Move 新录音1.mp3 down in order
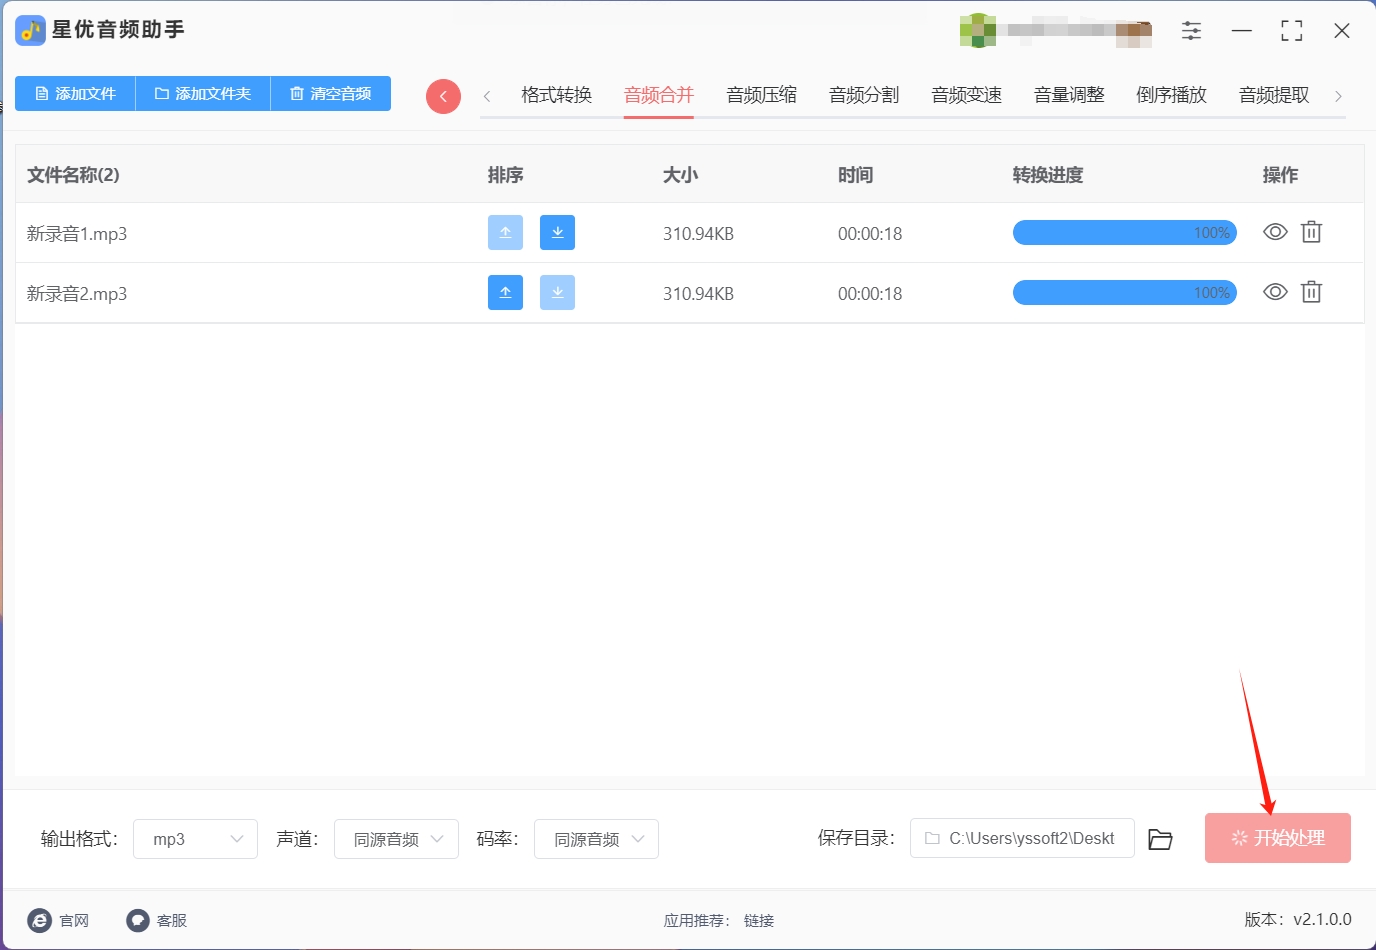The width and height of the screenshot is (1376, 950). tap(557, 233)
